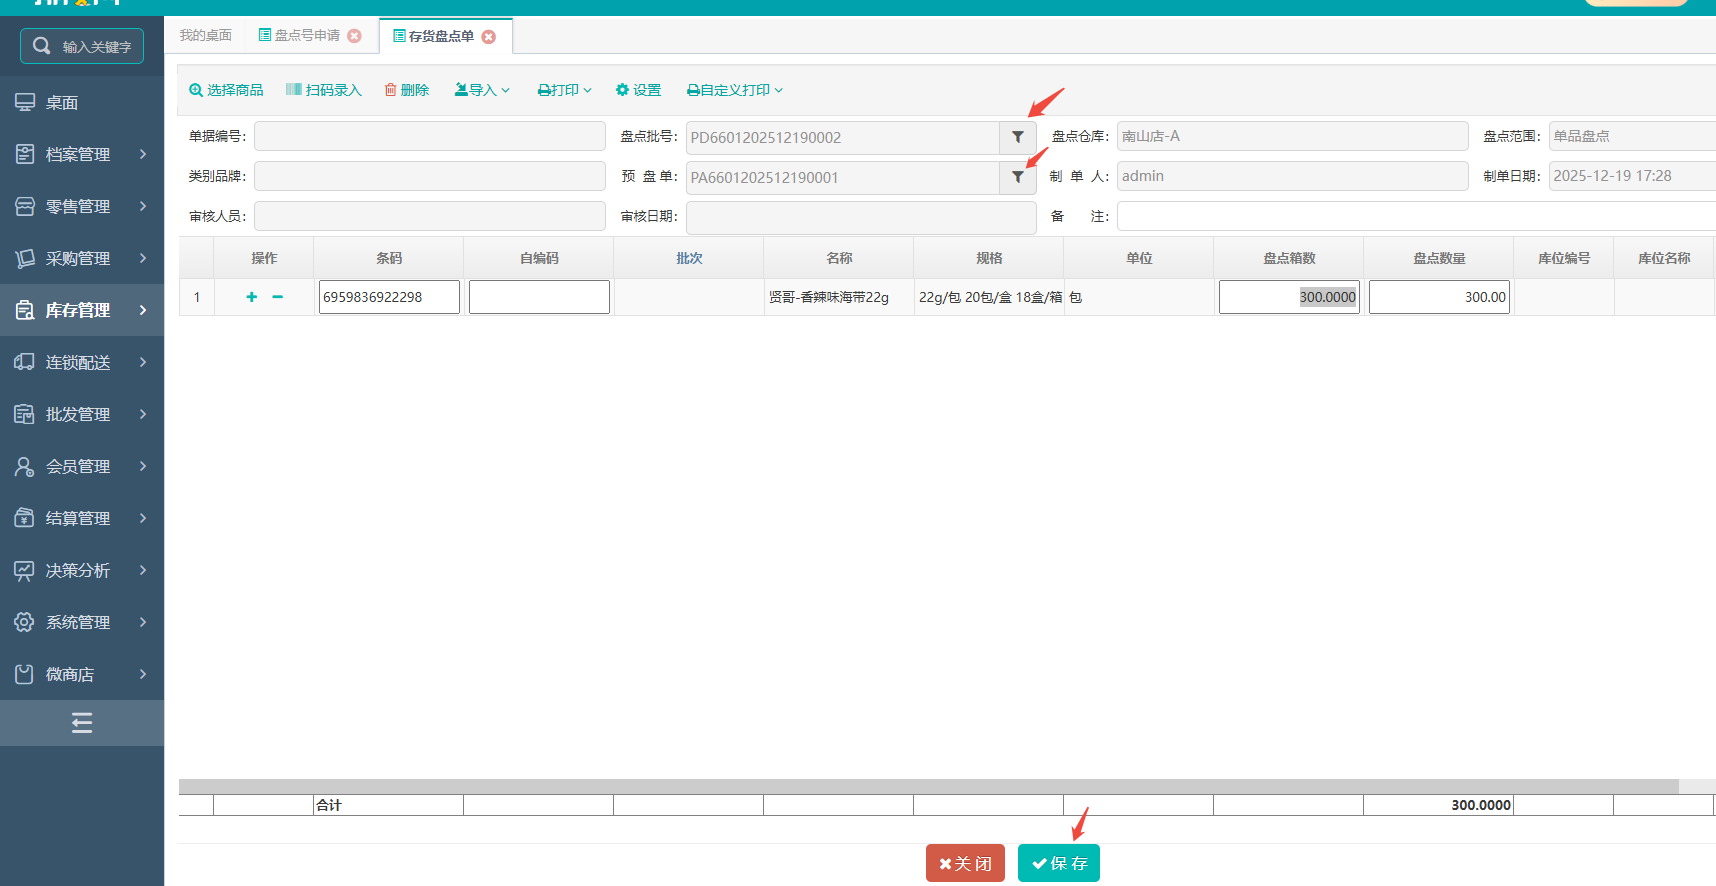Click 盘点数量 cell 300.00
The height and width of the screenshot is (886, 1716).
pos(1439,297)
